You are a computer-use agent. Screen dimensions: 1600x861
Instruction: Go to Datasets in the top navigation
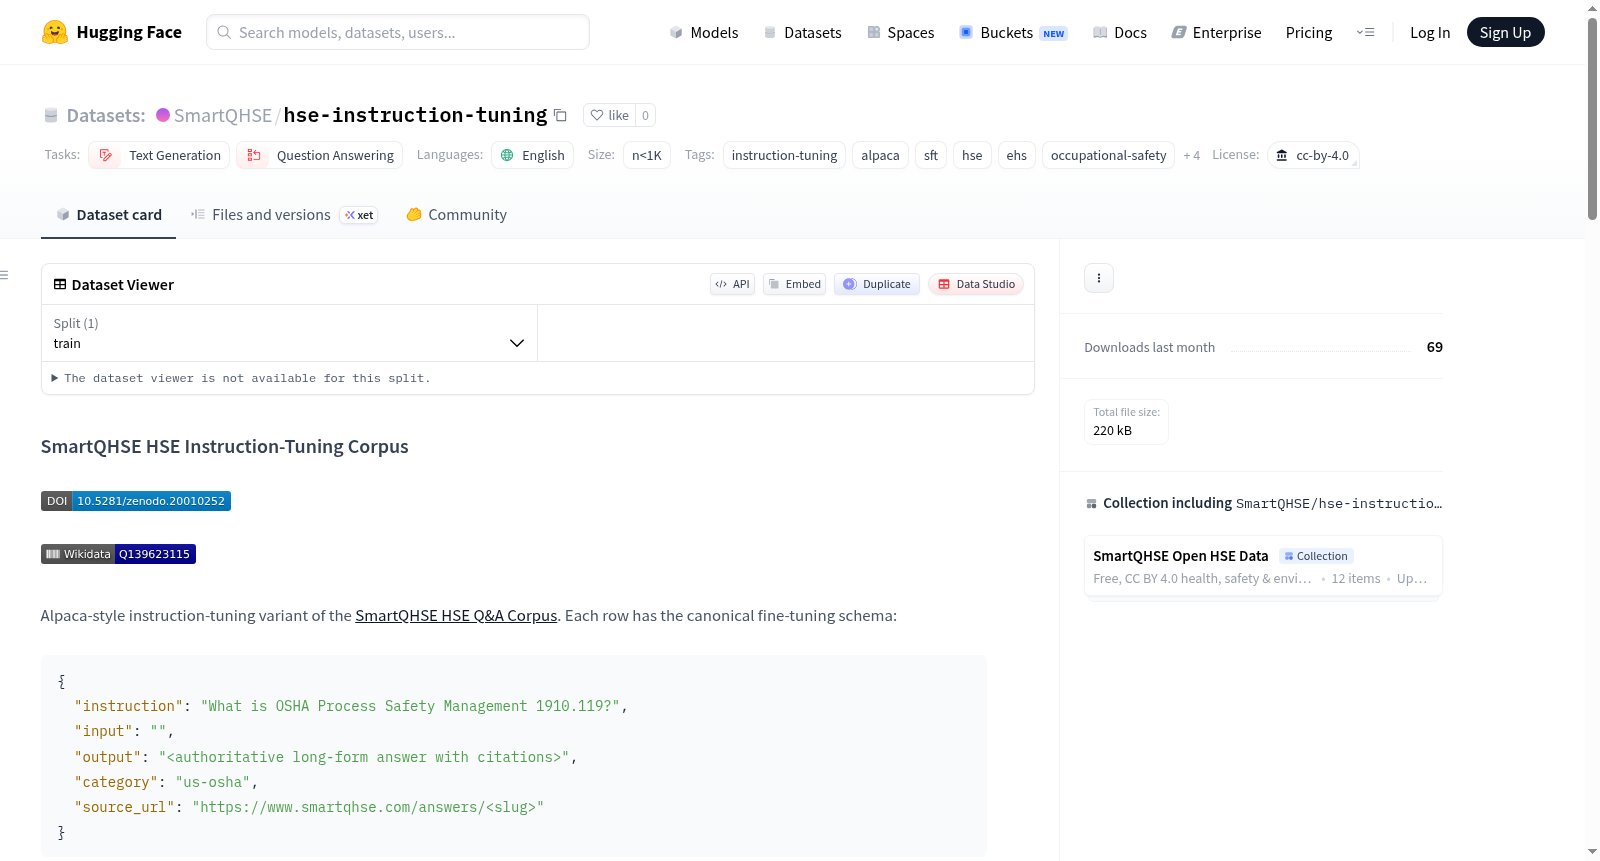point(802,32)
